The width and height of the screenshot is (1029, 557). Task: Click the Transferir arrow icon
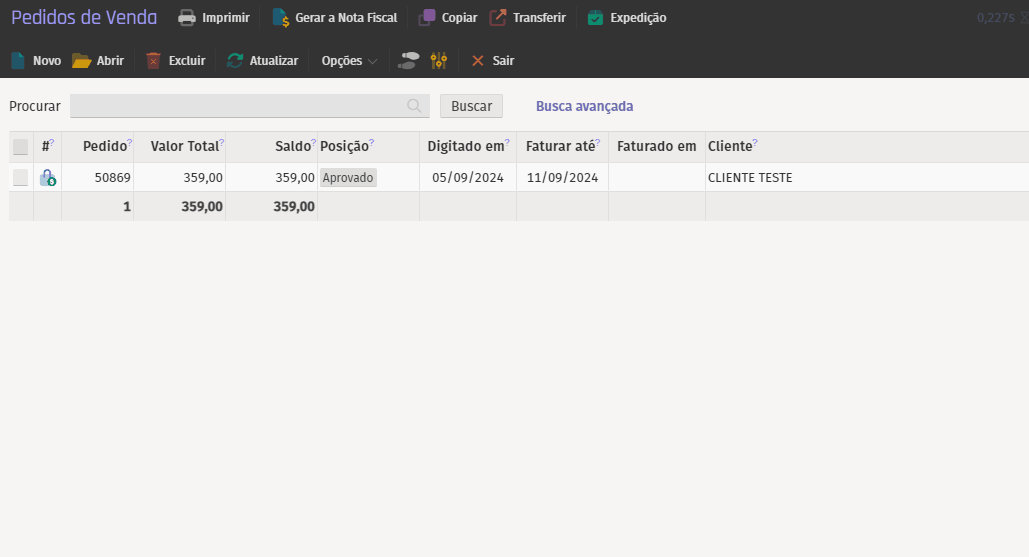click(x=498, y=18)
